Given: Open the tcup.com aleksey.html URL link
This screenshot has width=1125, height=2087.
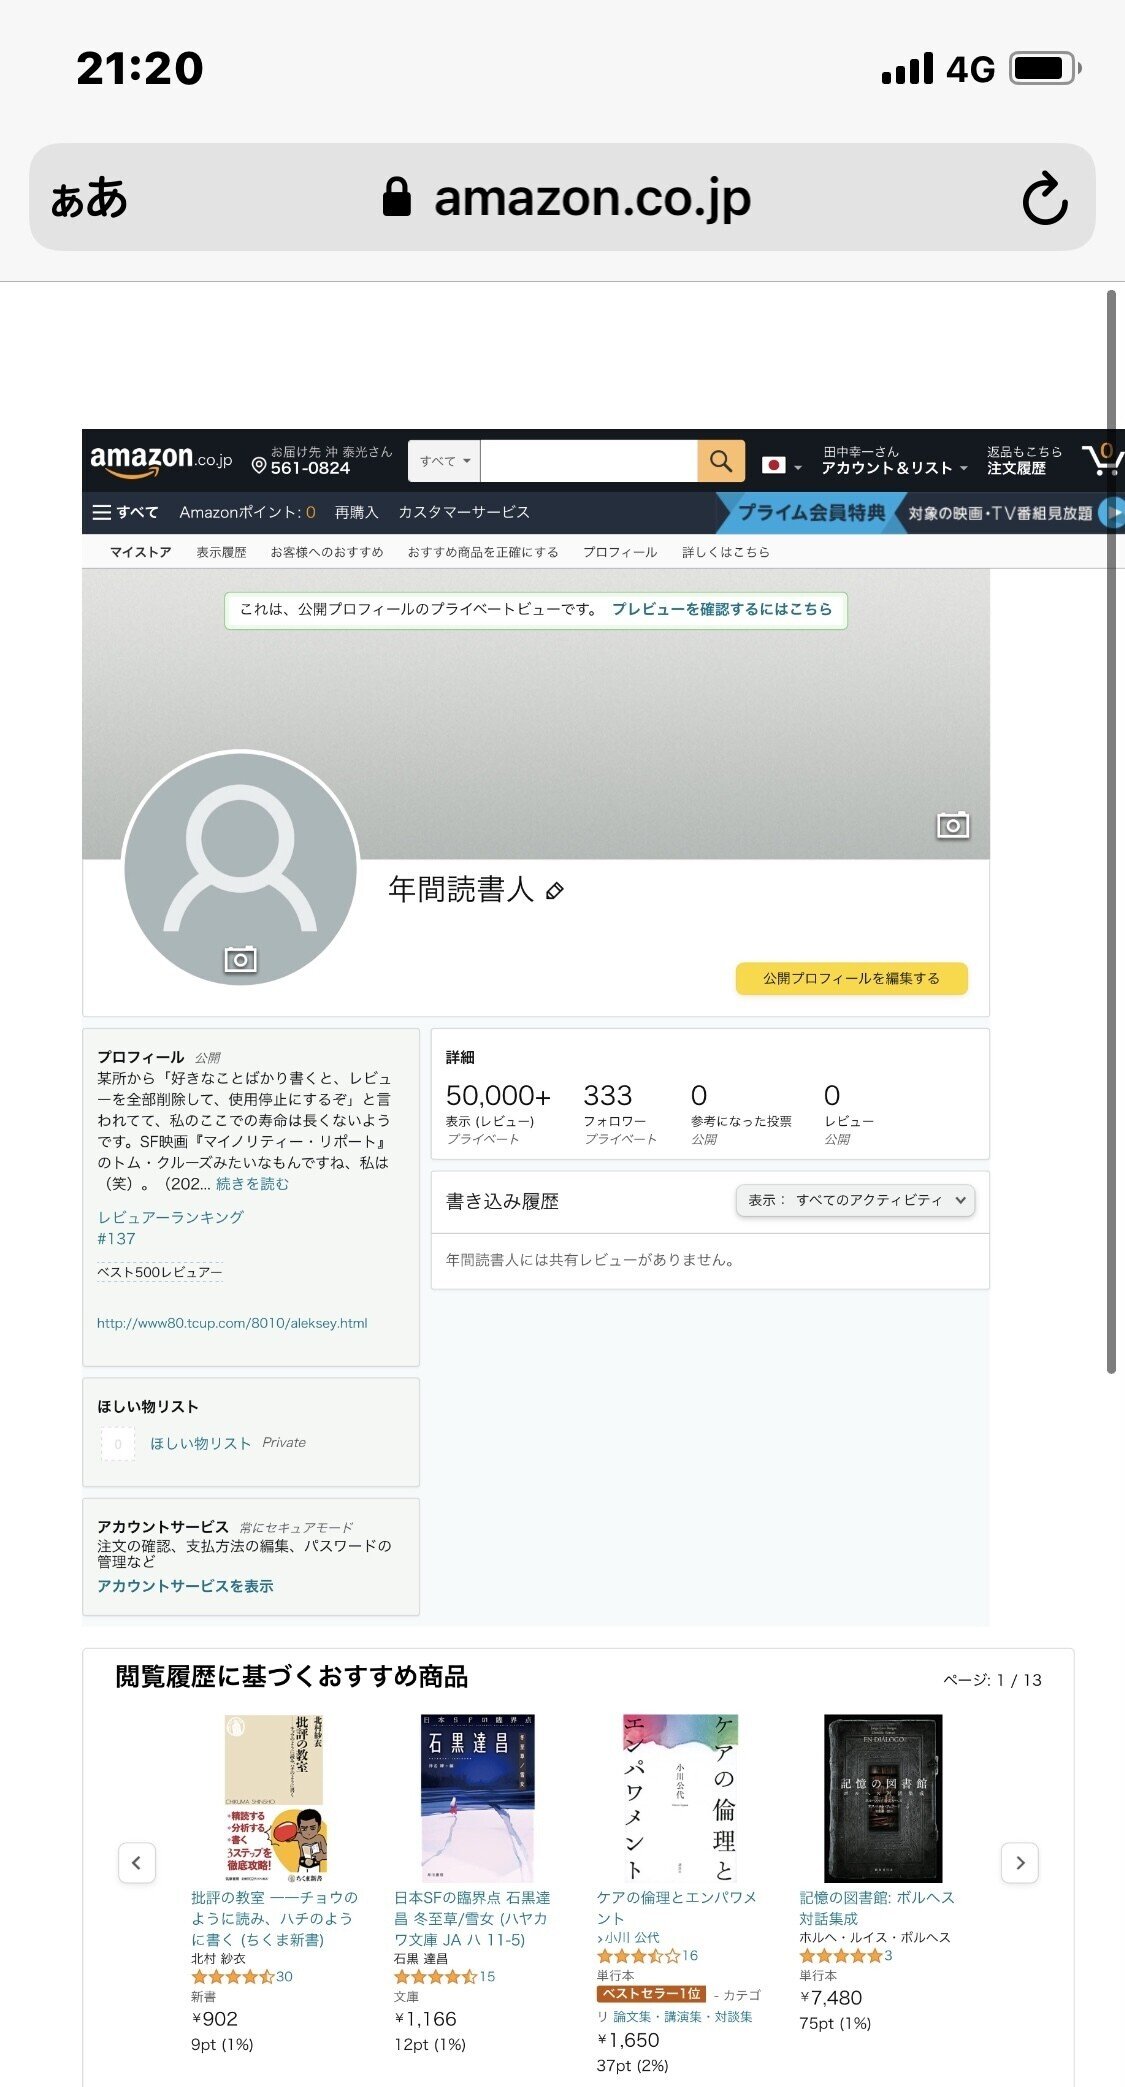Looking at the screenshot, I should point(232,1323).
